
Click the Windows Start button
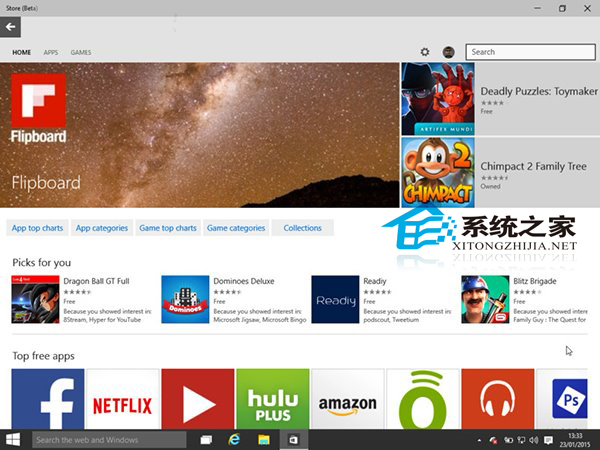pos(14,440)
